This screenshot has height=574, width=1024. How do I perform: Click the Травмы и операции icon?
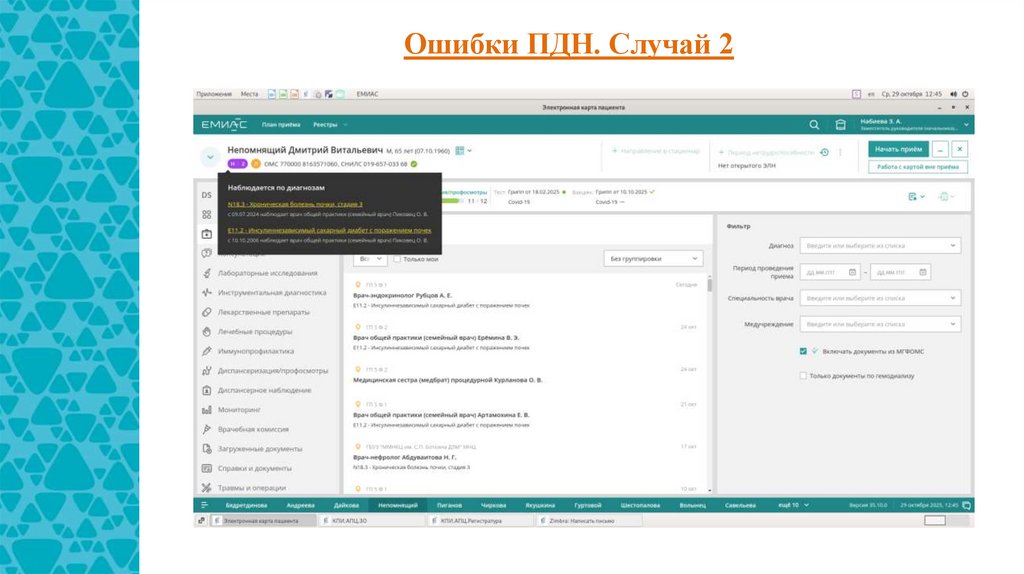click(x=206, y=488)
